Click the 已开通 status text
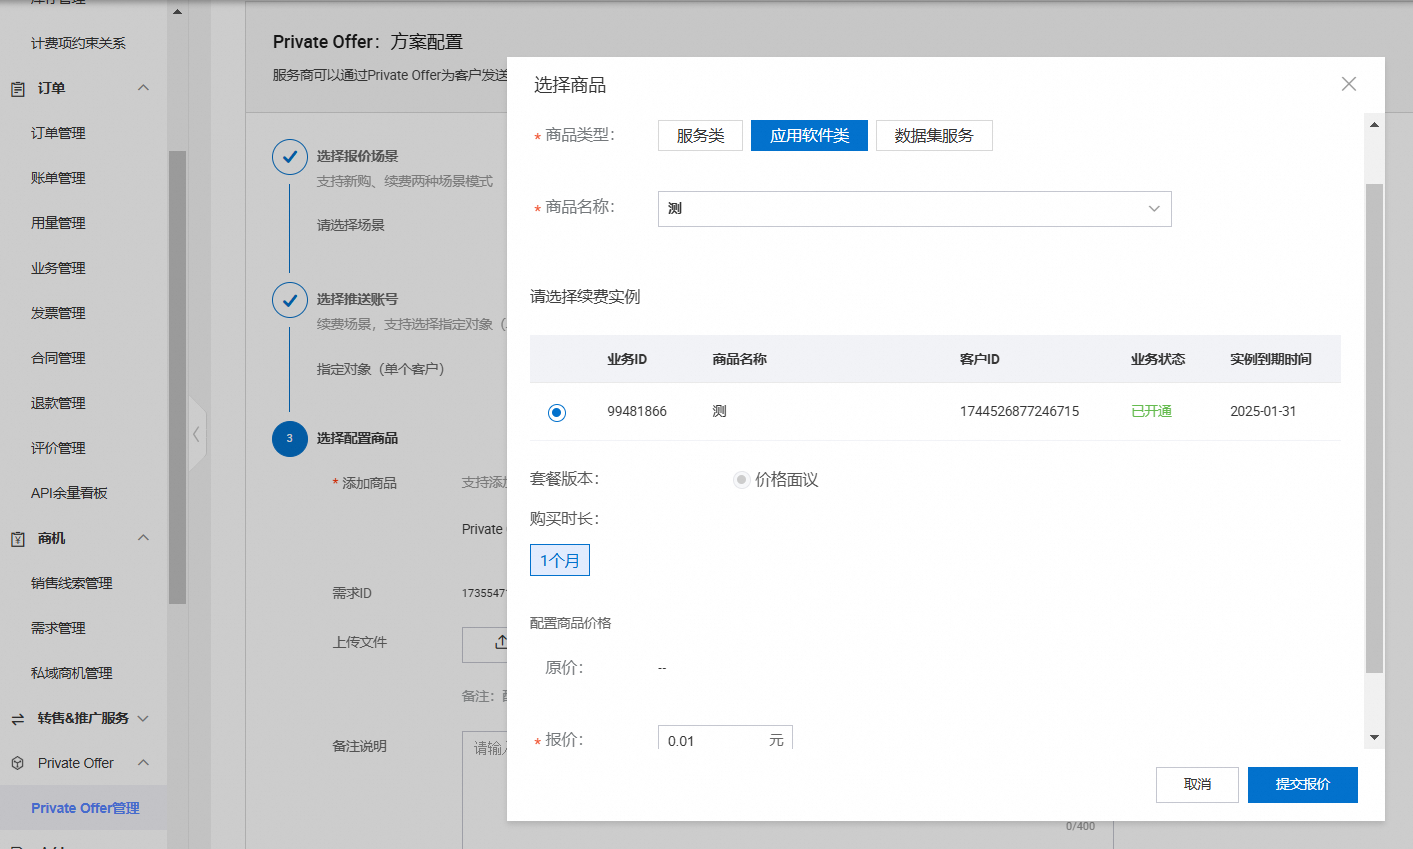1413x849 pixels. [1151, 412]
